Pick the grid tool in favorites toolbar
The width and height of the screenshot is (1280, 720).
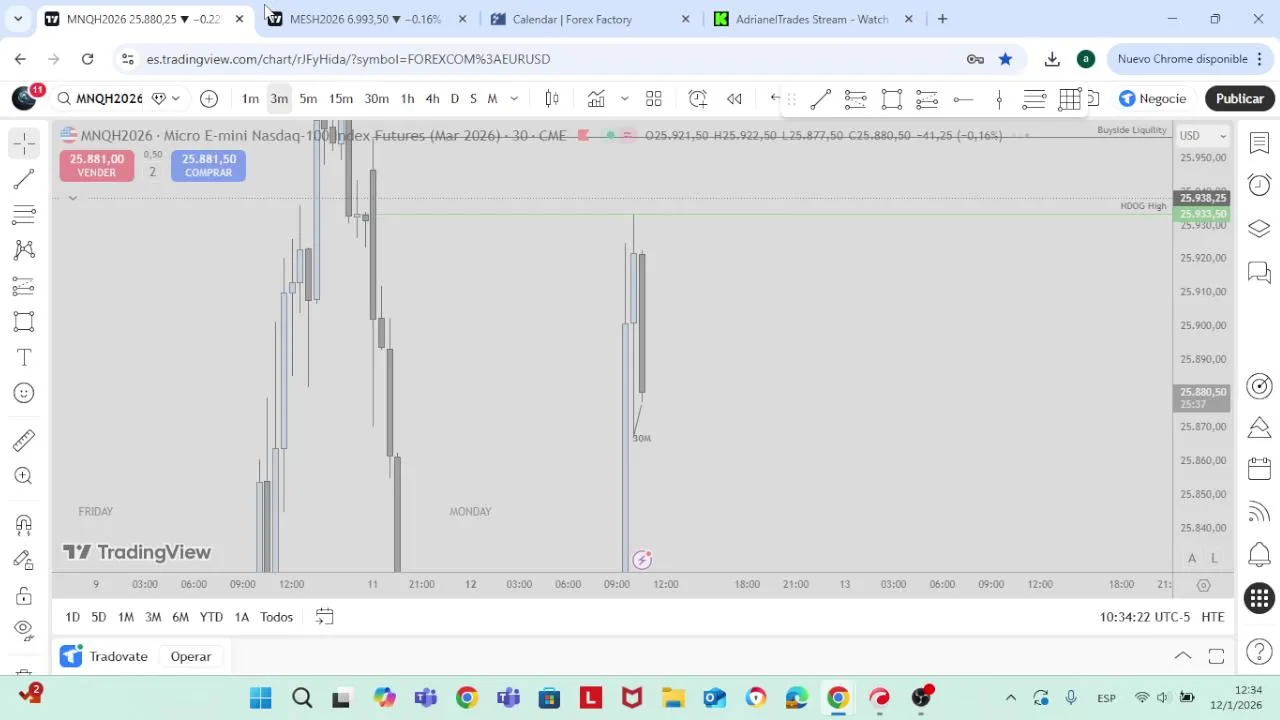click(x=1070, y=99)
